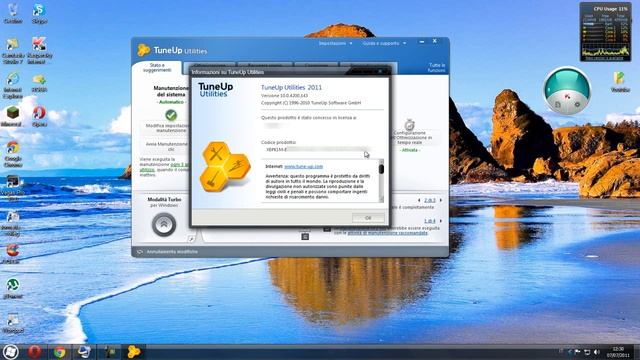Click the honeycomb TuneUp logo in dialog
This screenshot has height=360, width=640.
coord(225,167)
